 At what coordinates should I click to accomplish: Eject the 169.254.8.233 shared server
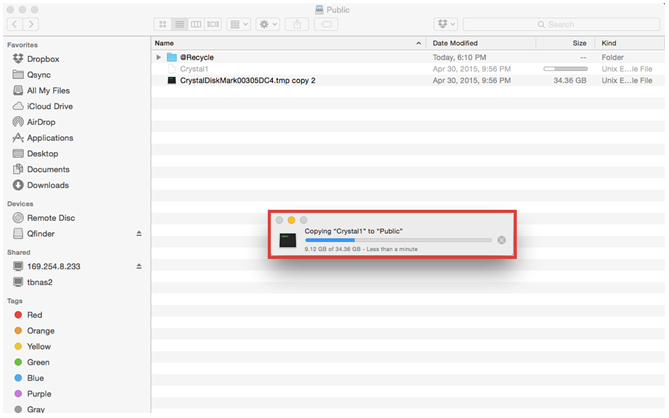[x=139, y=266]
